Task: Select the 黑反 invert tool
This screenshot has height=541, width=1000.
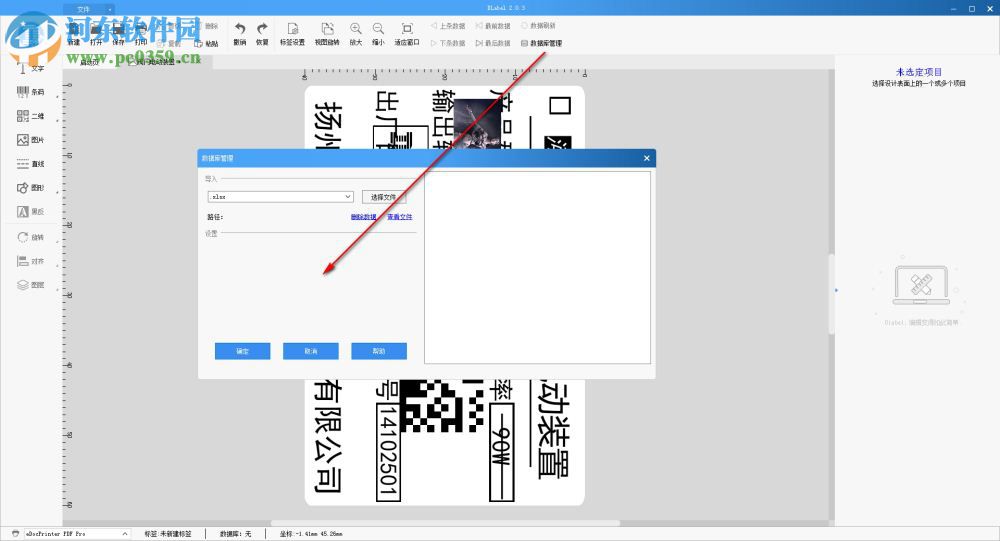Action: click(30, 211)
